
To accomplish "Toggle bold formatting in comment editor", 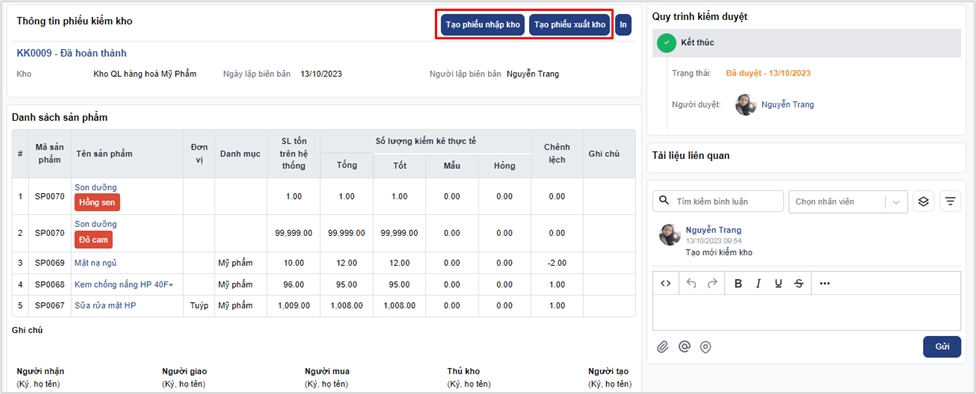I will (x=738, y=283).
